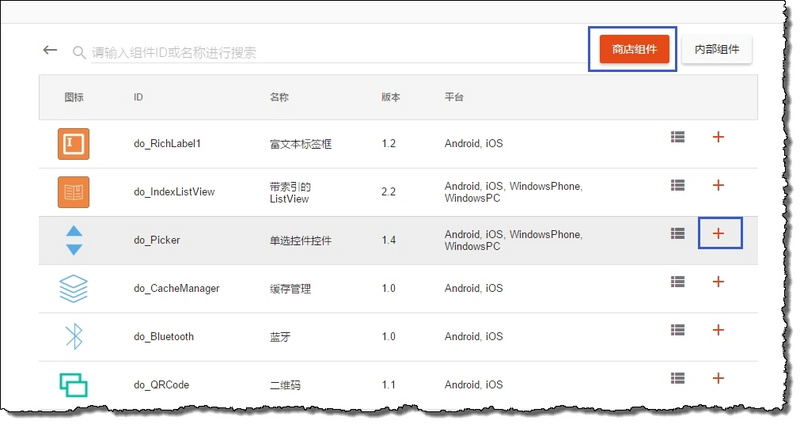The width and height of the screenshot is (800, 424).
Task: Click the 图标 column header
Action: [74, 97]
